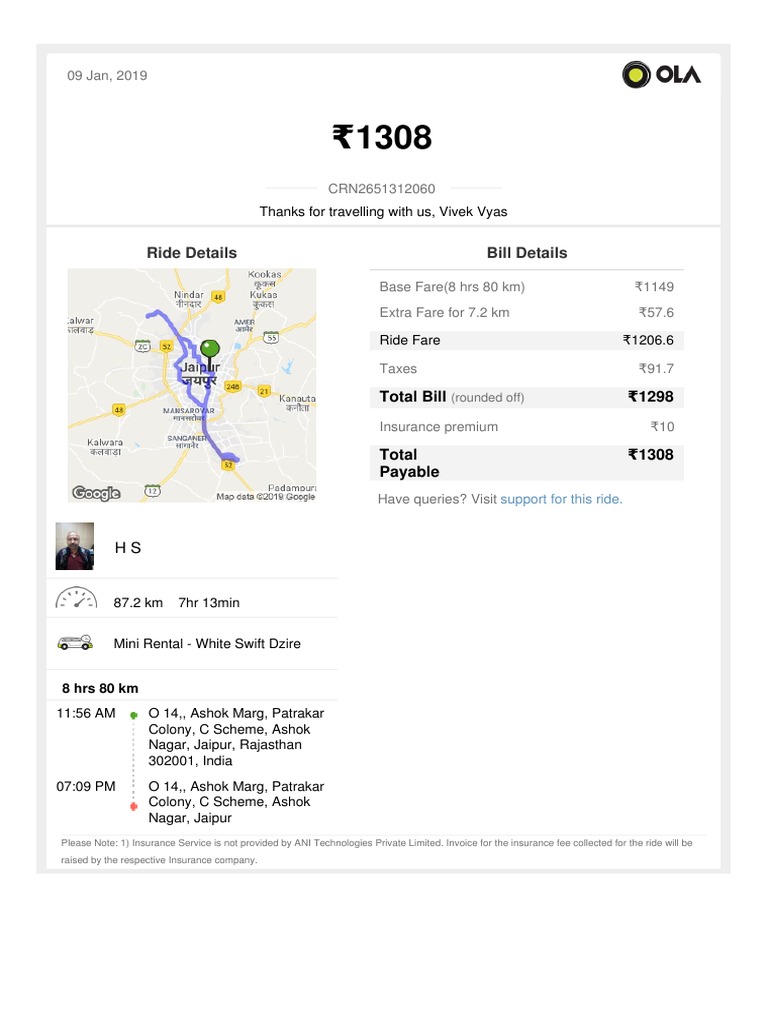Click the ₹1308 total amount heading
Image resolution: width=768 pixels, height=1024 pixels.
coord(382,137)
